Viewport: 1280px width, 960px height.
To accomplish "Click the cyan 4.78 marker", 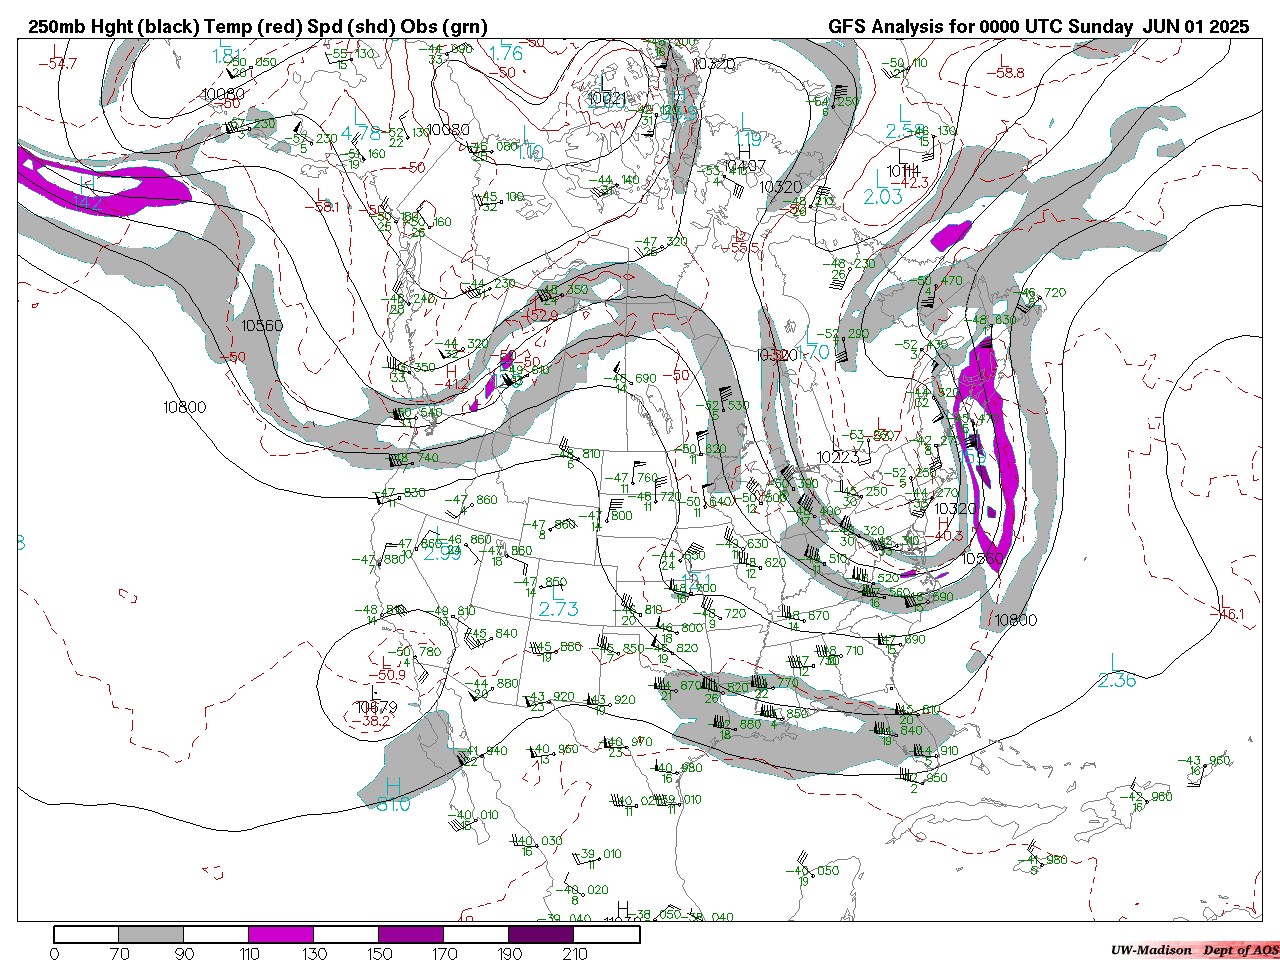I will (x=360, y=133).
